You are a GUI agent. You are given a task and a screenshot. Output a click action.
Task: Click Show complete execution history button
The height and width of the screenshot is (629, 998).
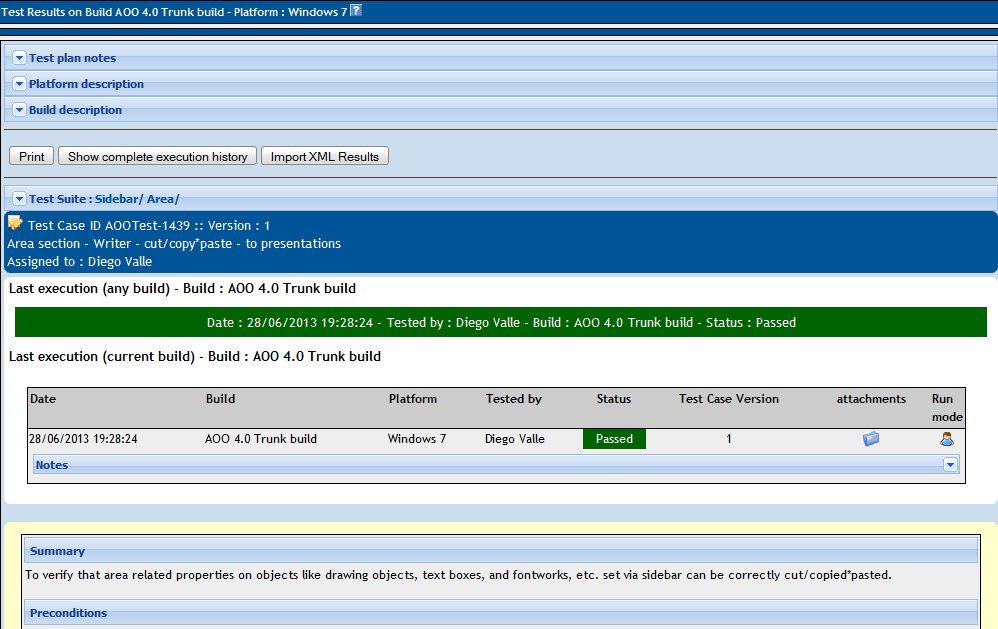(x=157, y=157)
